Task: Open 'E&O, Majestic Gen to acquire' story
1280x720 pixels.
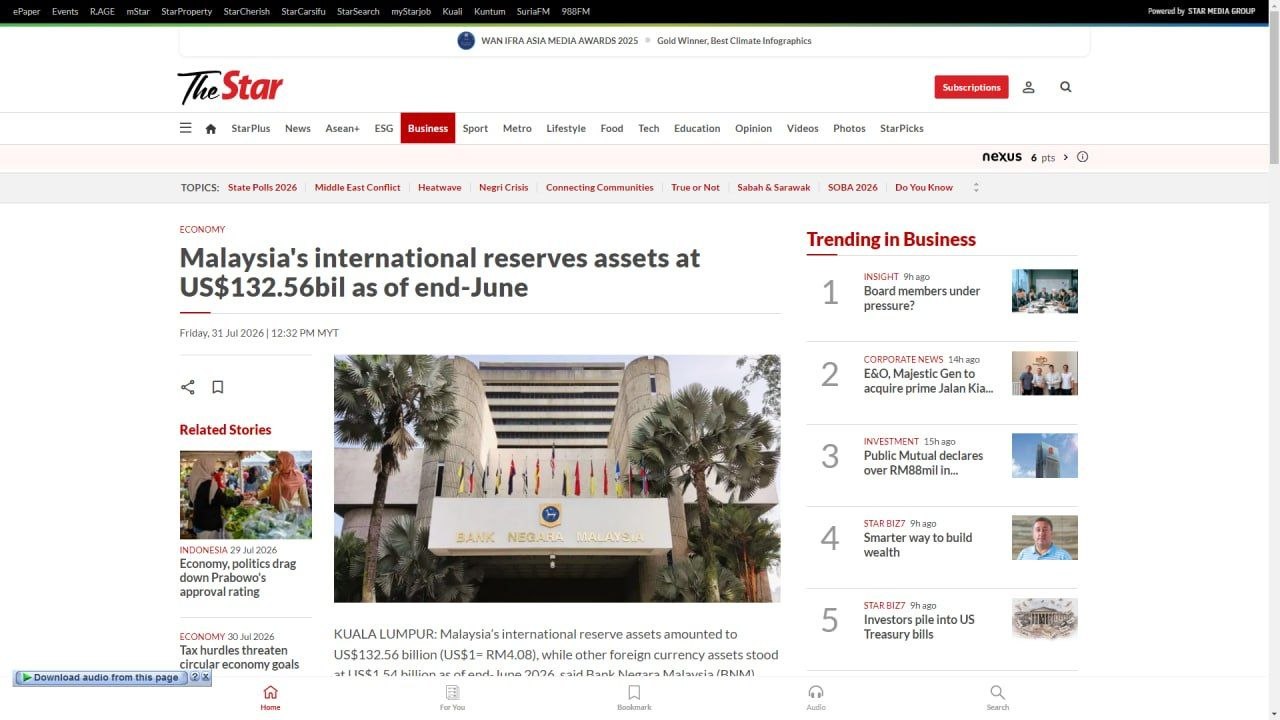Action: click(928, 381)
